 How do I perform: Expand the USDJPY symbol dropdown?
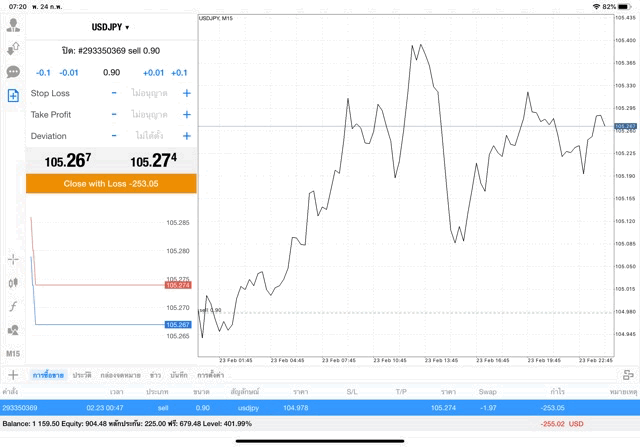click(111, 27)
